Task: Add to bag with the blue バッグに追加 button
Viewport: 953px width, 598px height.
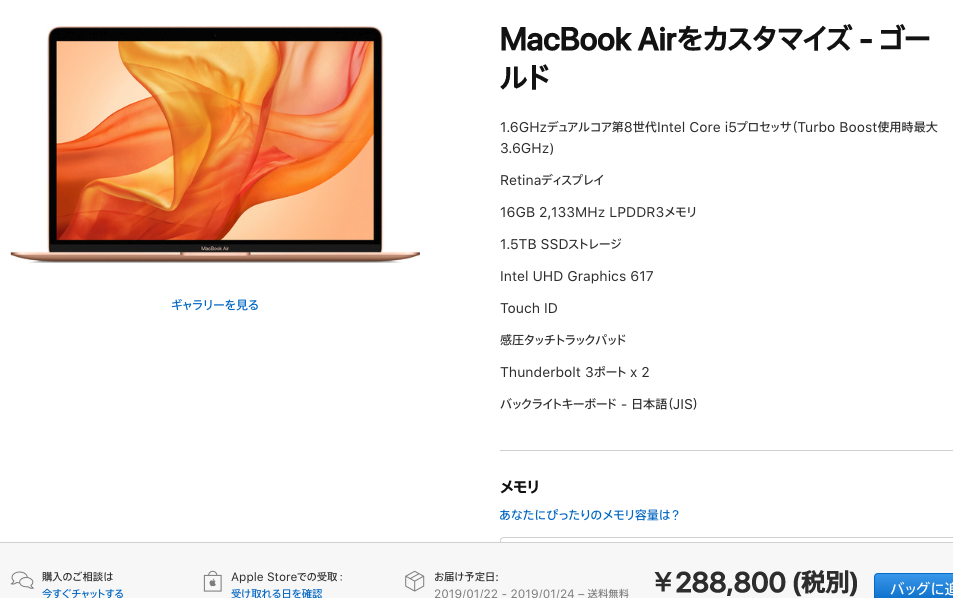Action: (x=913, y=586)
